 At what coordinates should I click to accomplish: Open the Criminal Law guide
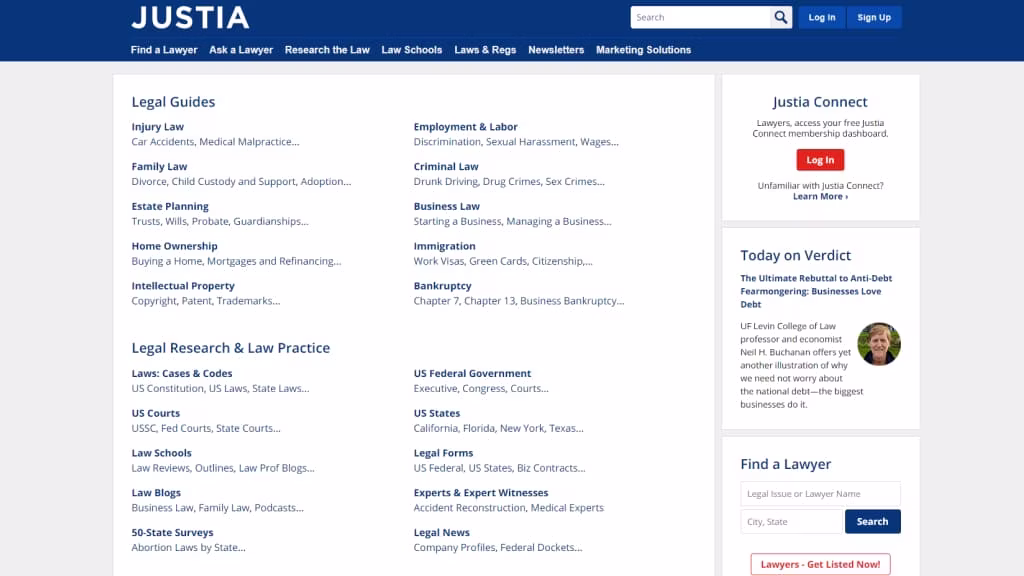[446, 167]
